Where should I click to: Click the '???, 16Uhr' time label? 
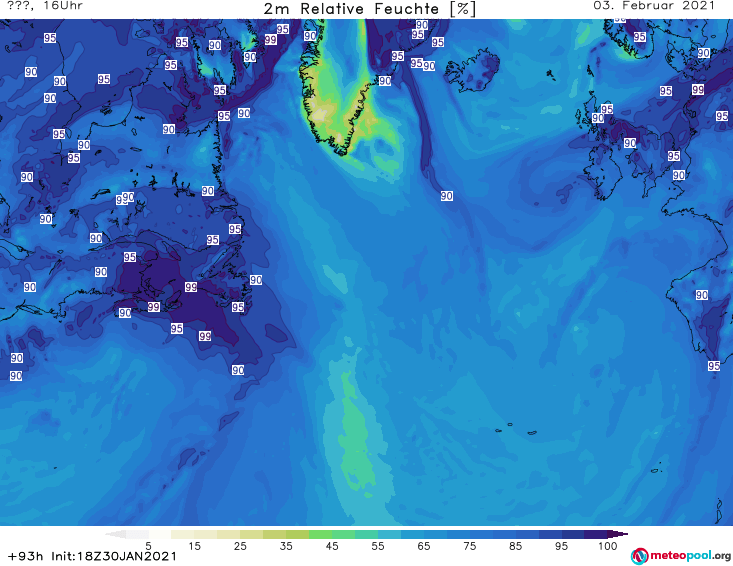(x=45, y=6)
